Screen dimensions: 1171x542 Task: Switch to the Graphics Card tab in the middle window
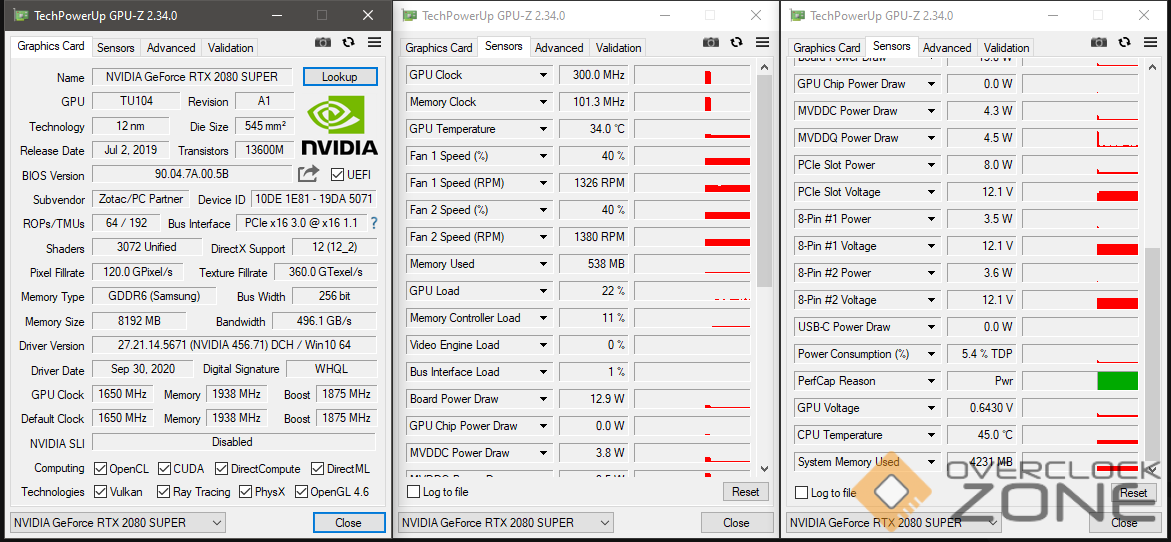click(x=439, y=48)
